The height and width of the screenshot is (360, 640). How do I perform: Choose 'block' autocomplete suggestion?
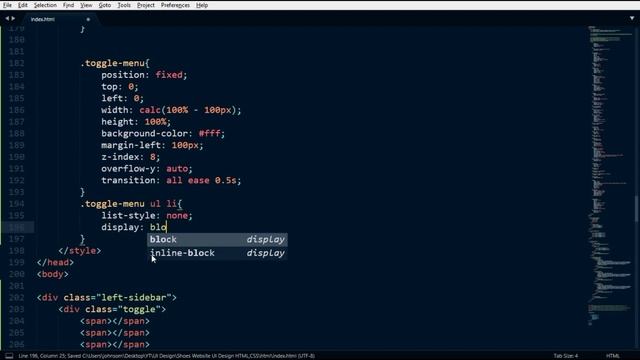(217, 240)
